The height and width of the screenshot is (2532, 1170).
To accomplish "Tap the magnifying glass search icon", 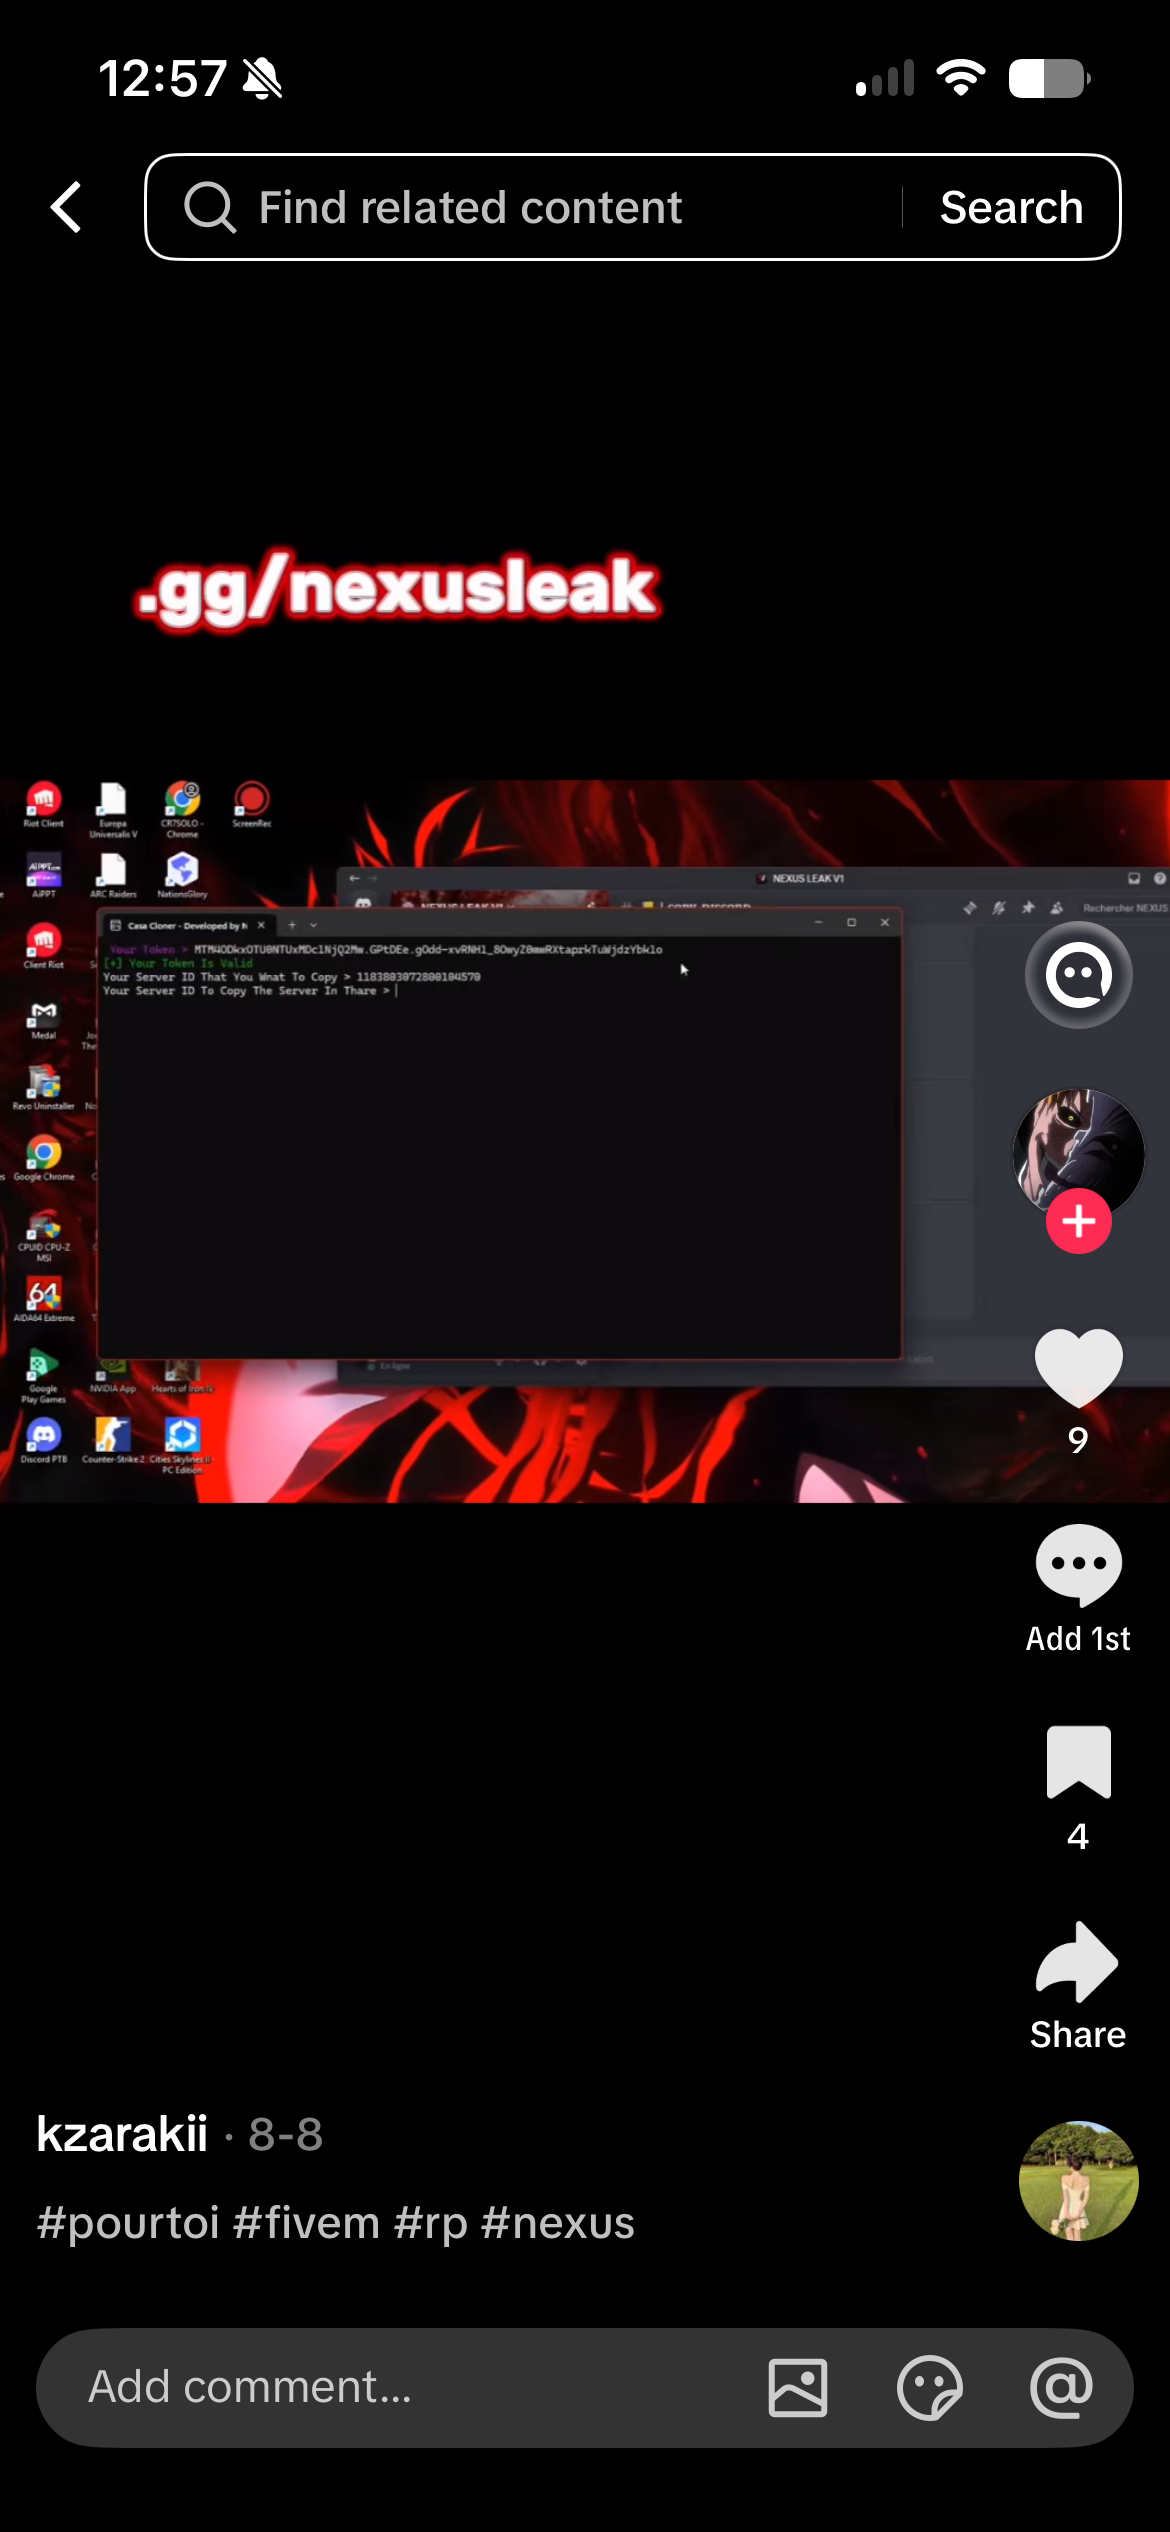I will [x=210, y=207].
